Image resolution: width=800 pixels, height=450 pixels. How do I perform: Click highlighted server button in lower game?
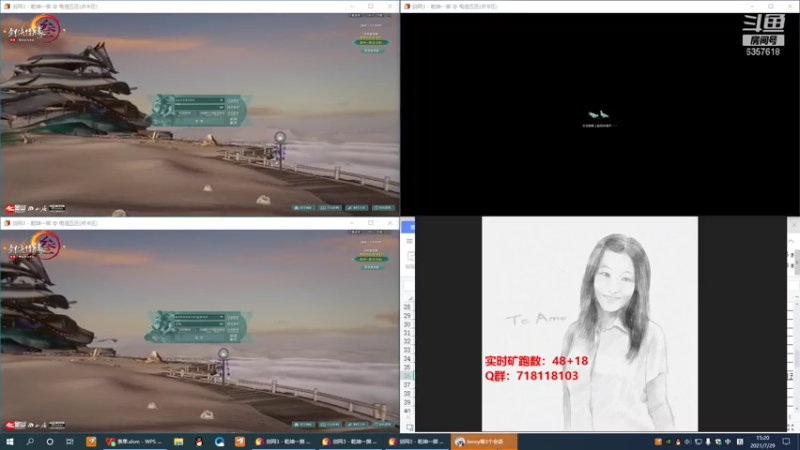click(x=371, y=259)
